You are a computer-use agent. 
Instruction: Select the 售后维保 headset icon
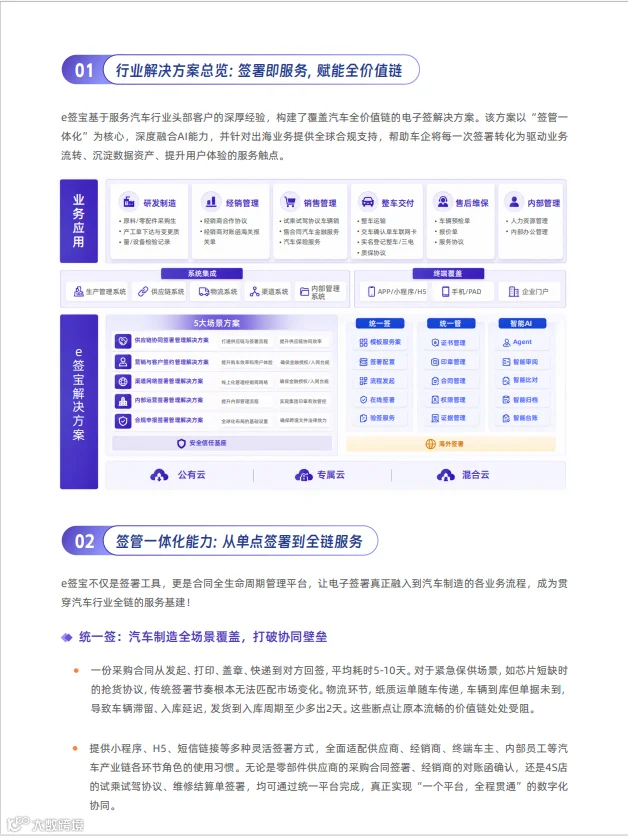[443, 202]
